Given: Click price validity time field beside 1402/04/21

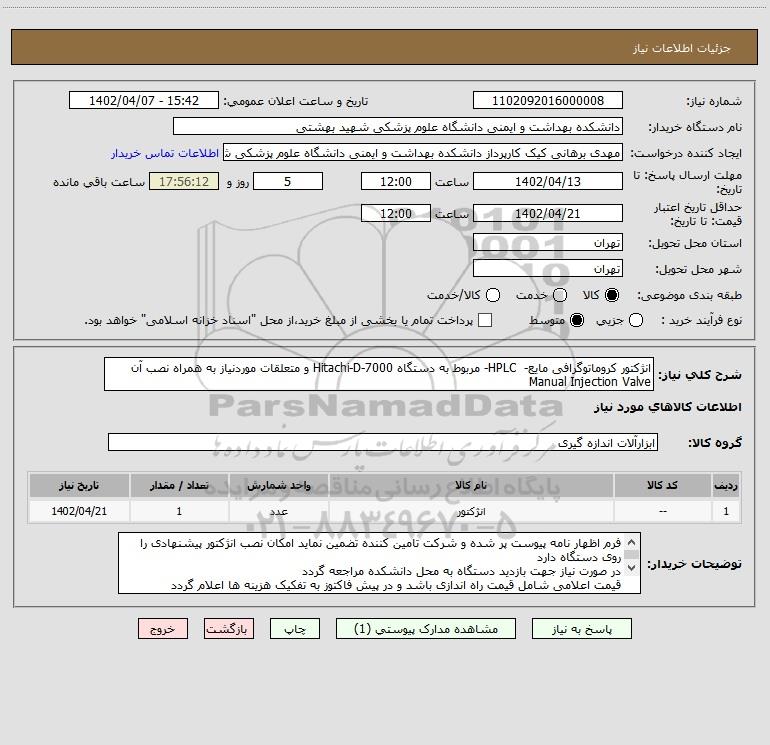Looking at the screenshot, I should tap(396, 213).
